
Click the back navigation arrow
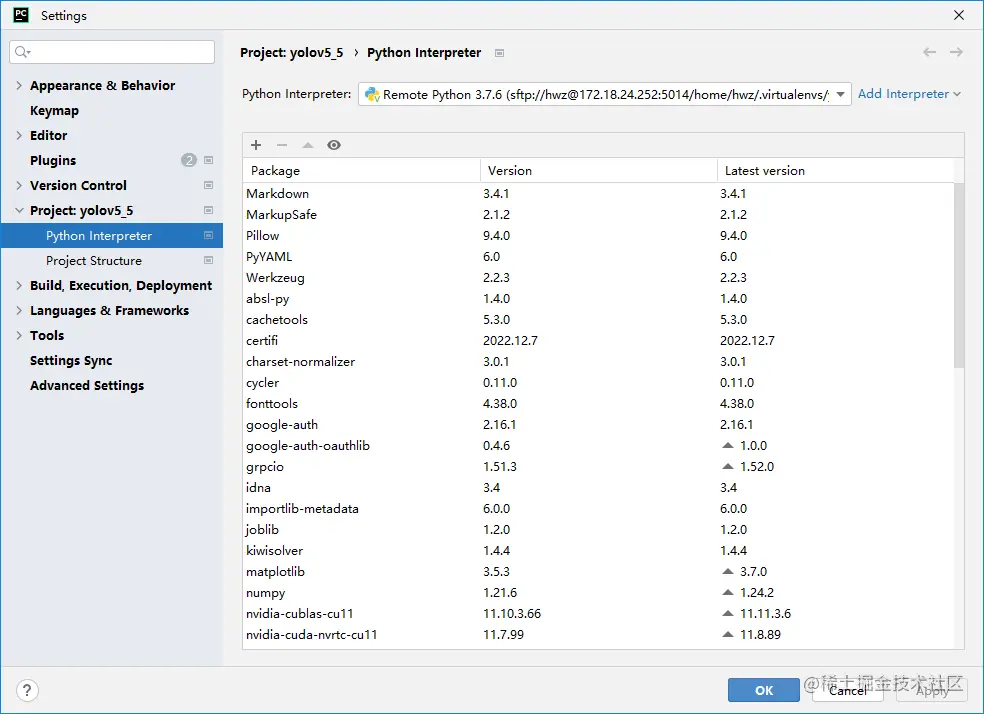point(930,52)
